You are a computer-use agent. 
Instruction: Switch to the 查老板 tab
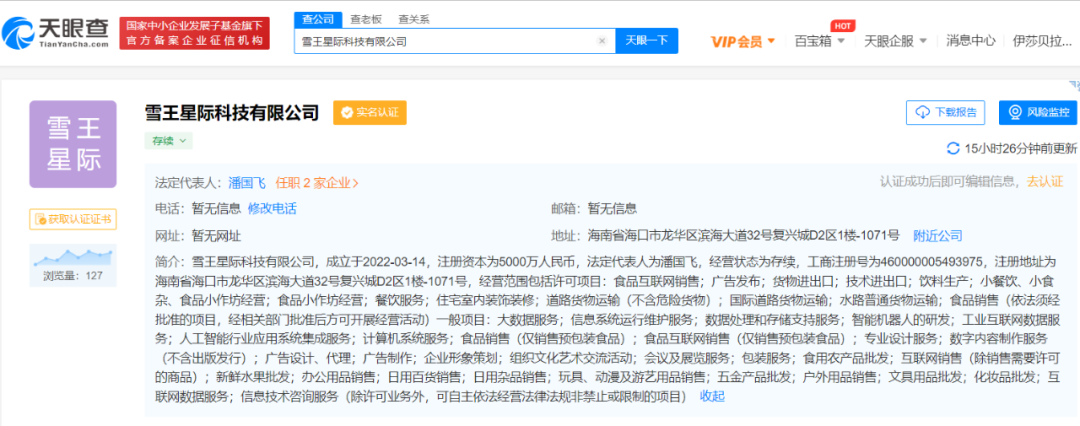[x=366, y=19]
